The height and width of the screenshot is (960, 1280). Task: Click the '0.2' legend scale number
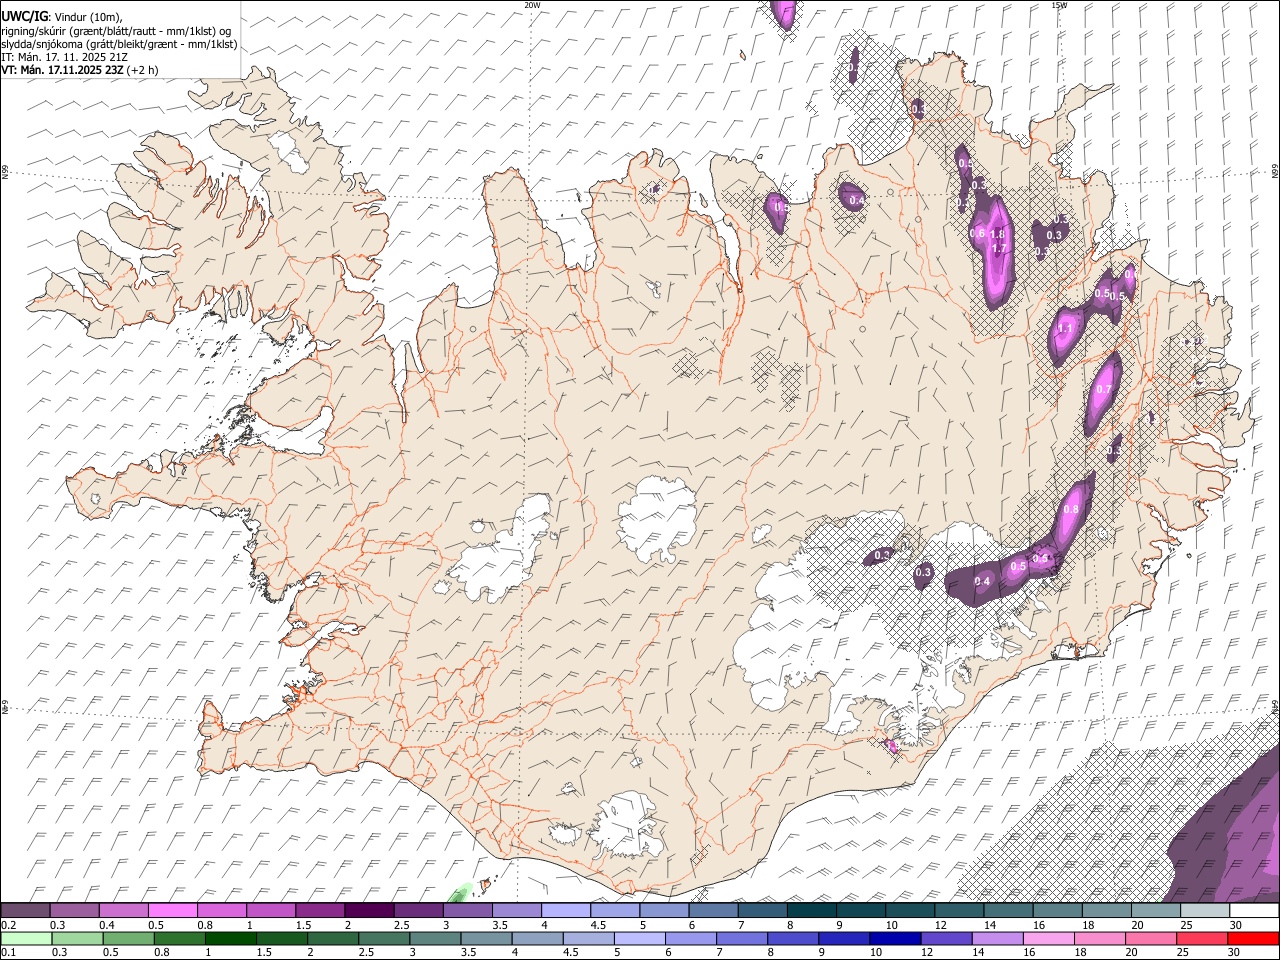[x=8, y=925]
